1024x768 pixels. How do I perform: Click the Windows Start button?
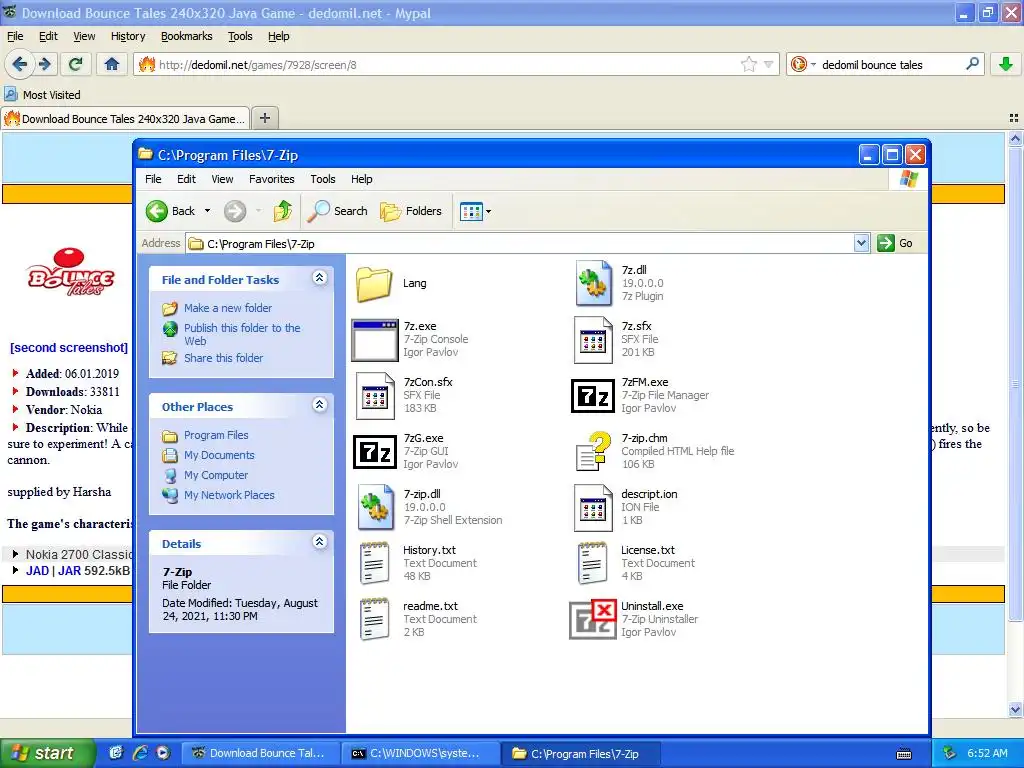(48, 753)
